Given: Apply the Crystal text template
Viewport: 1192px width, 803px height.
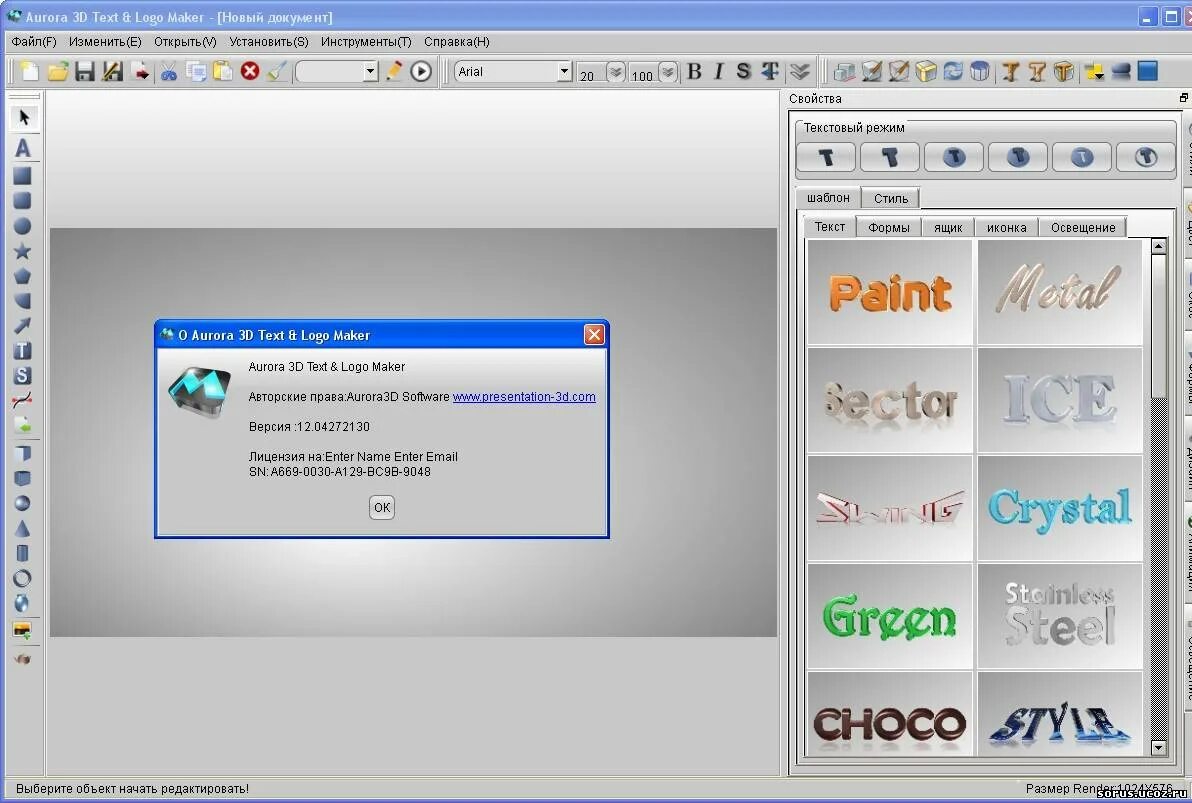Looking at the screenshot, I should tap(1060, 508).
